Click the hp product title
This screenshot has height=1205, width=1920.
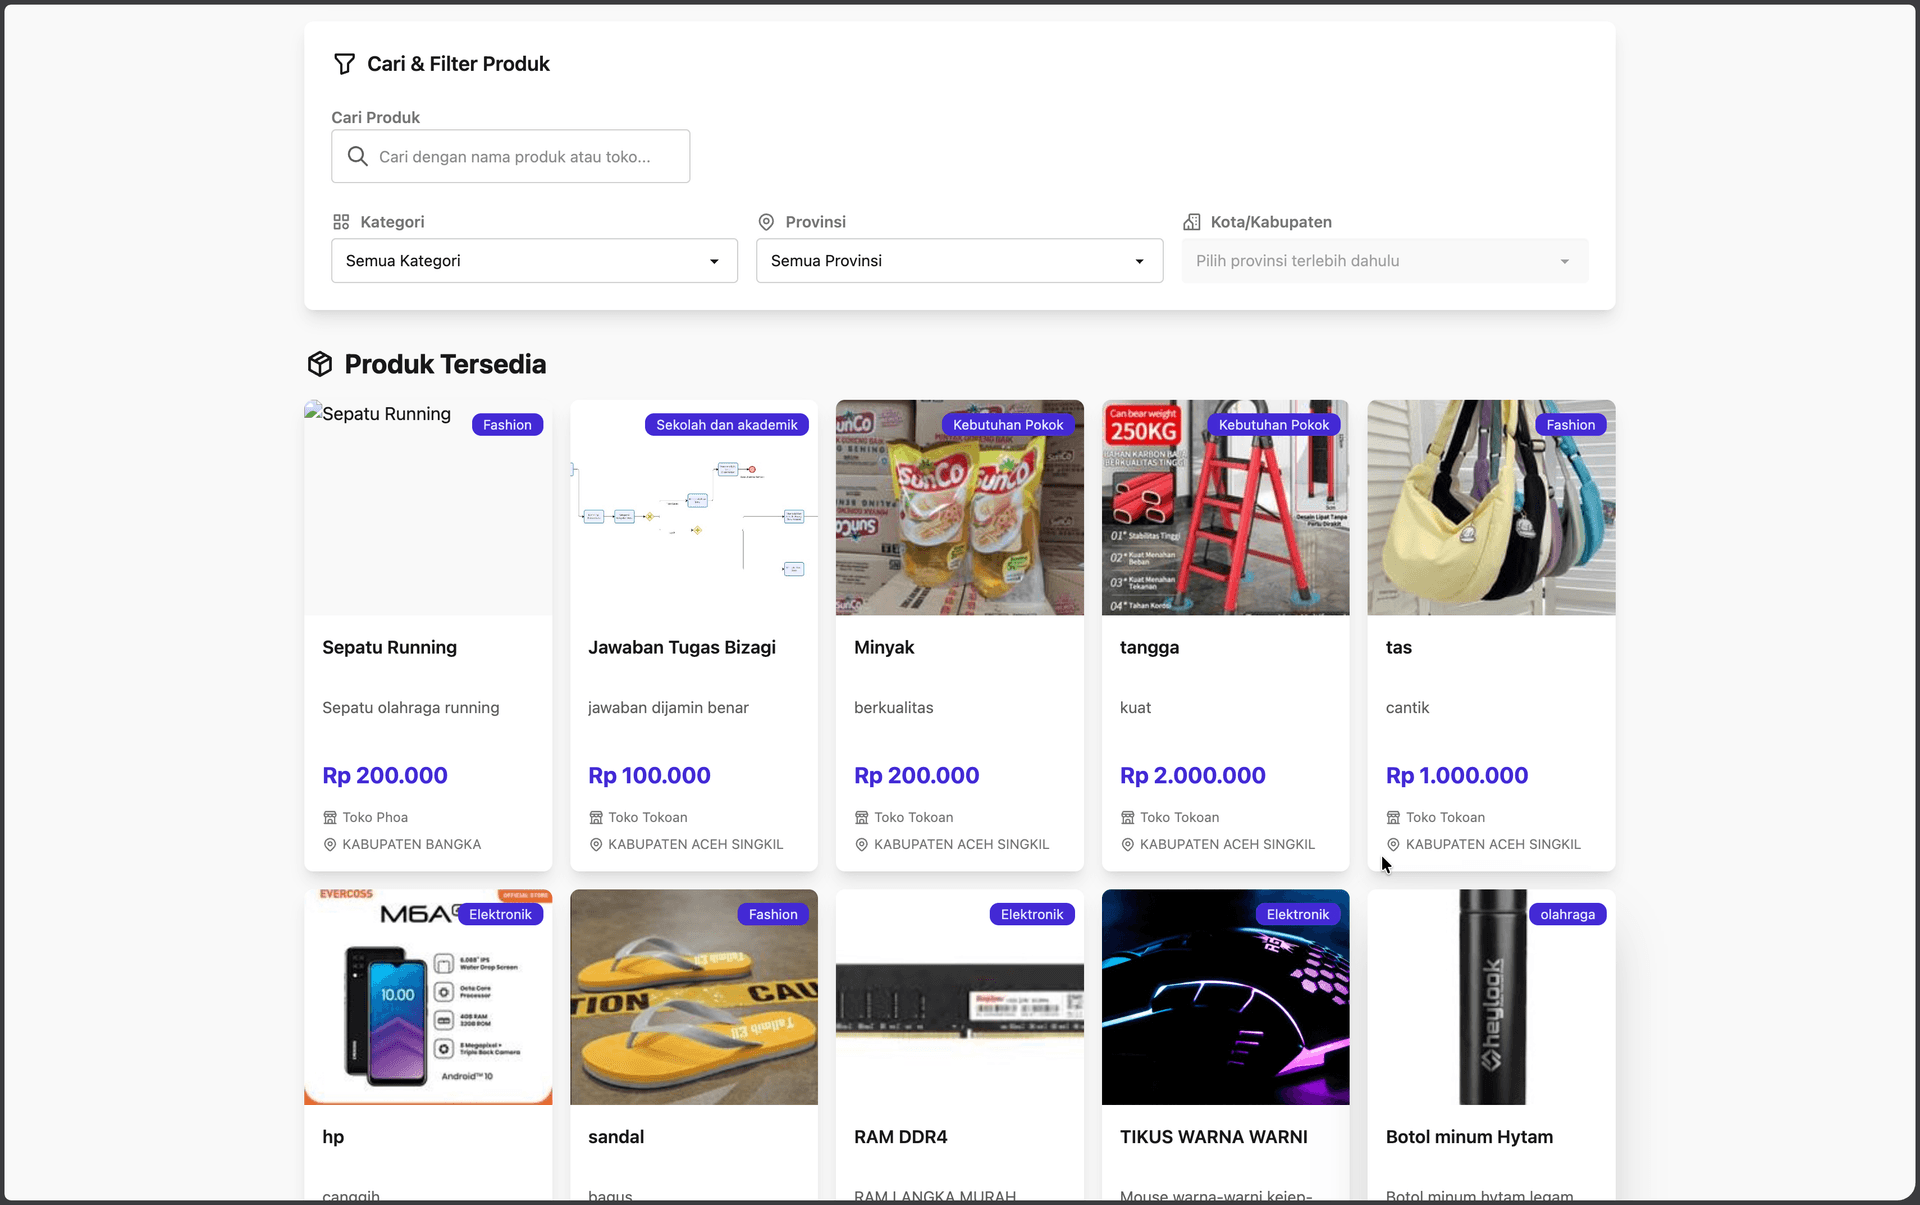pos(333,1138)
